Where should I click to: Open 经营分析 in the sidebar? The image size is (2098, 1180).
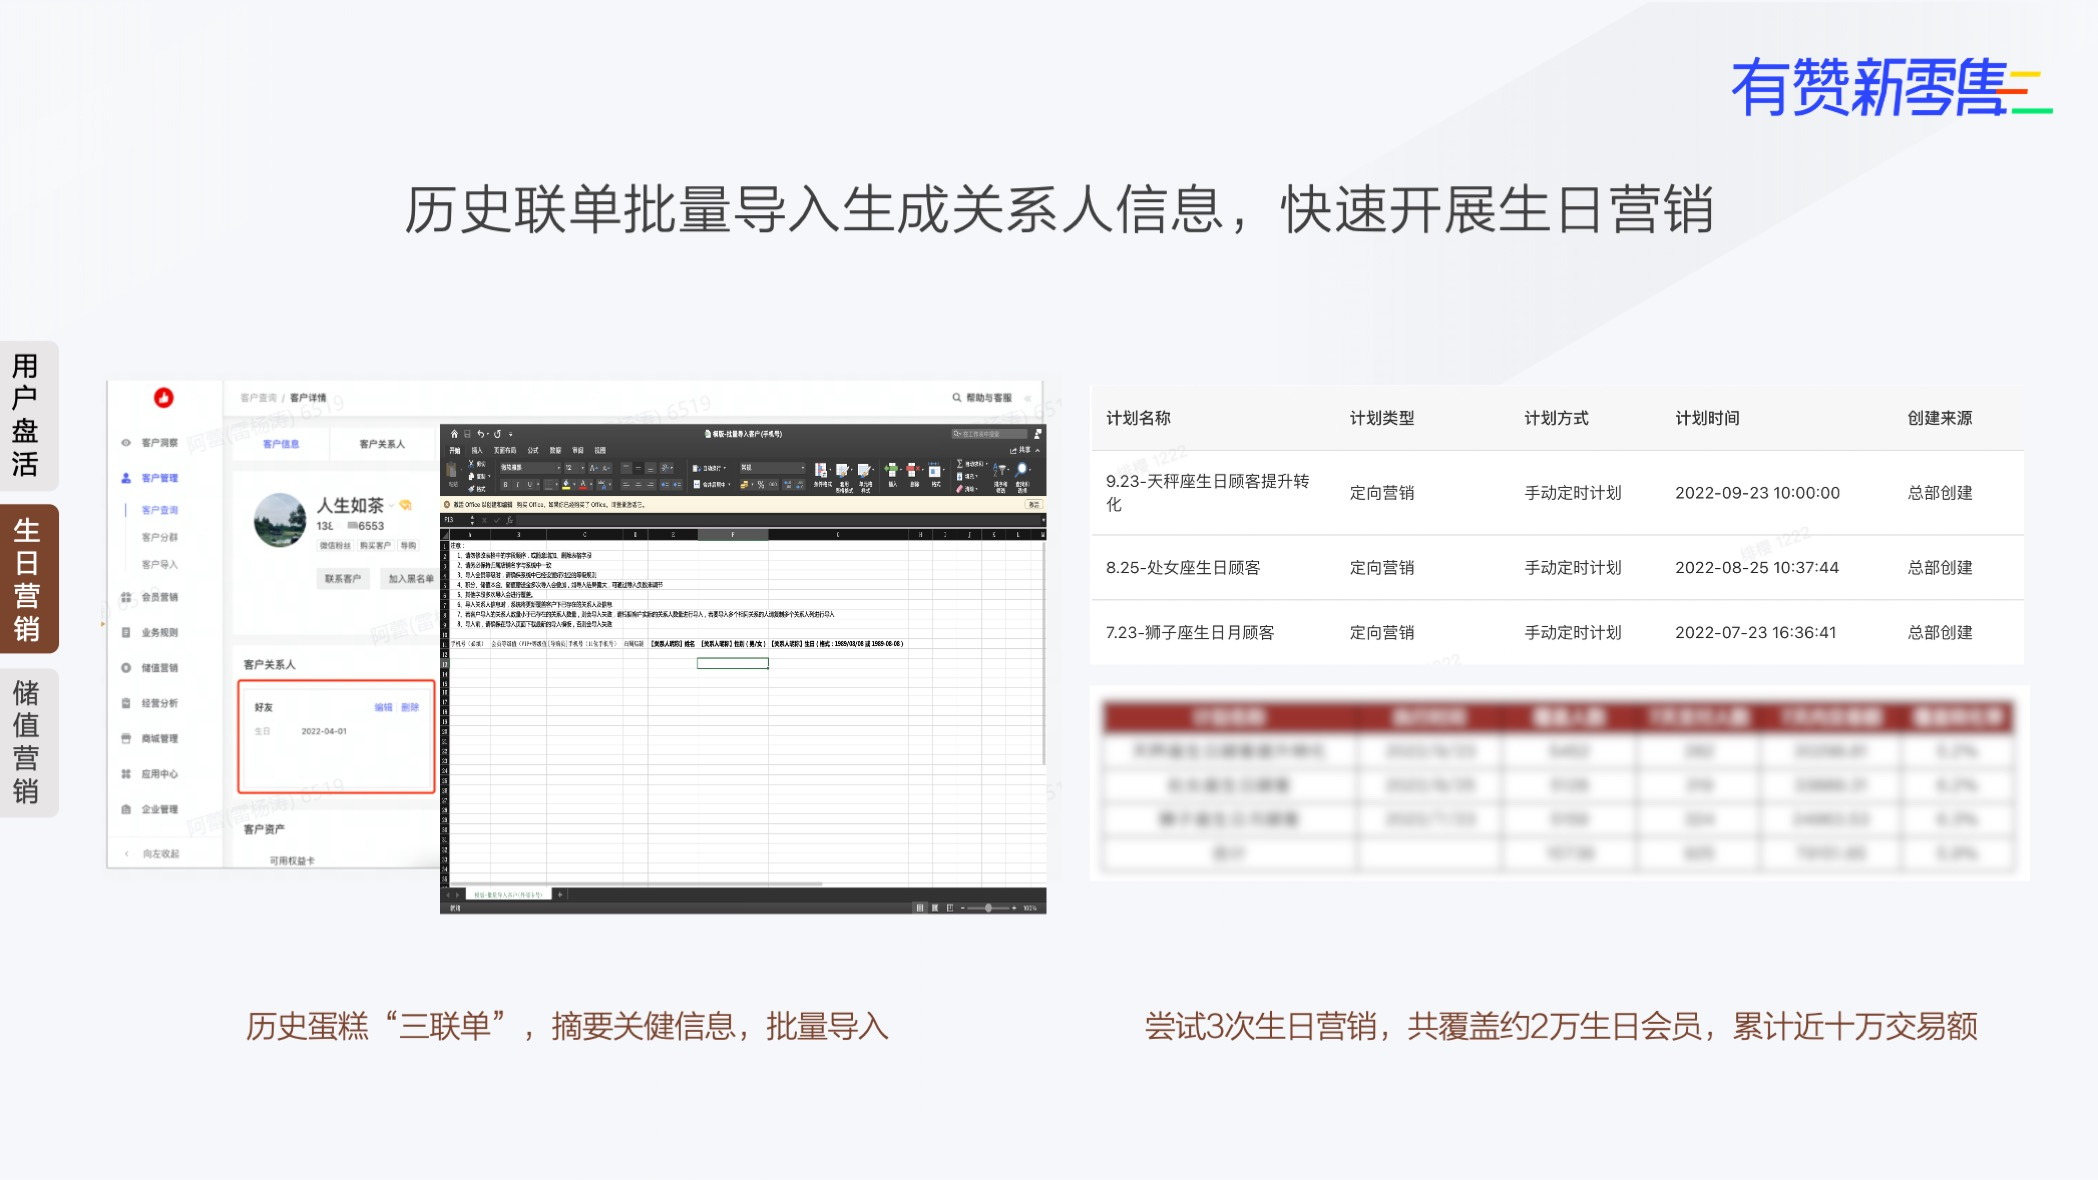pos(150,703)
